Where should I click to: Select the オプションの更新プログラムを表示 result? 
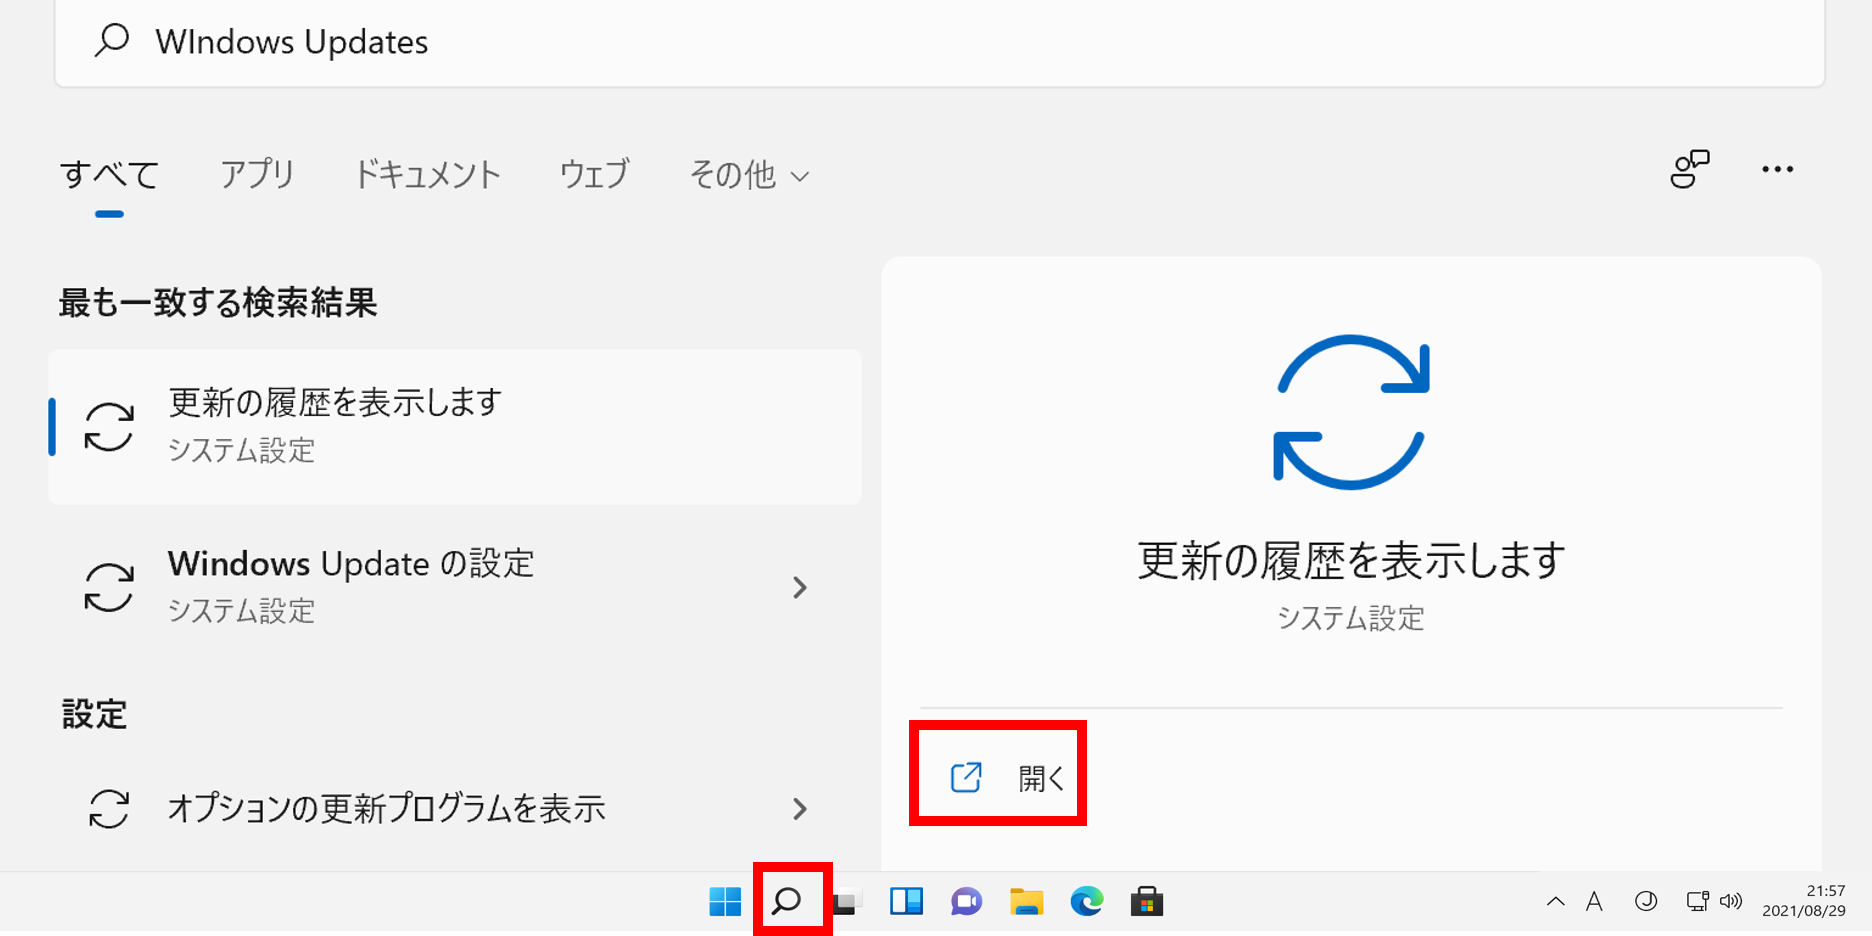click(x=455, y=808)
